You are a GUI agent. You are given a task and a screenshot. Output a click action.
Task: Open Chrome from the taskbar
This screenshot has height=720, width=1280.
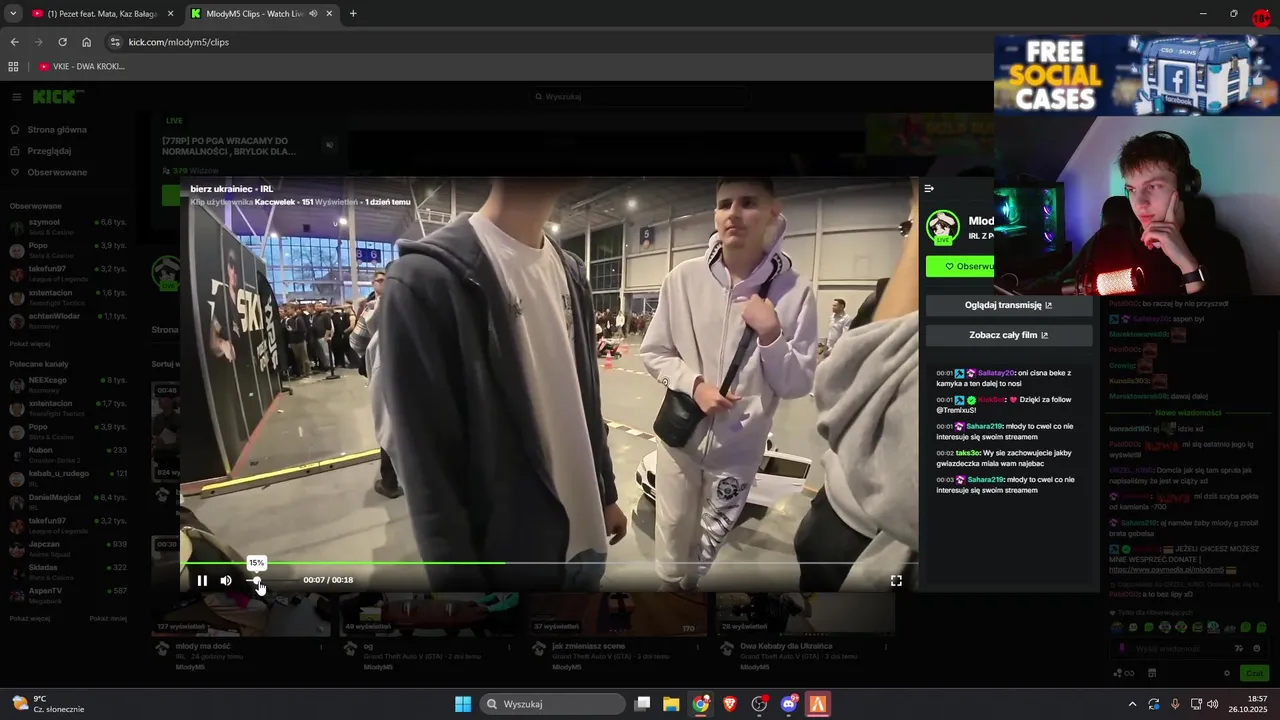(701, 704)
